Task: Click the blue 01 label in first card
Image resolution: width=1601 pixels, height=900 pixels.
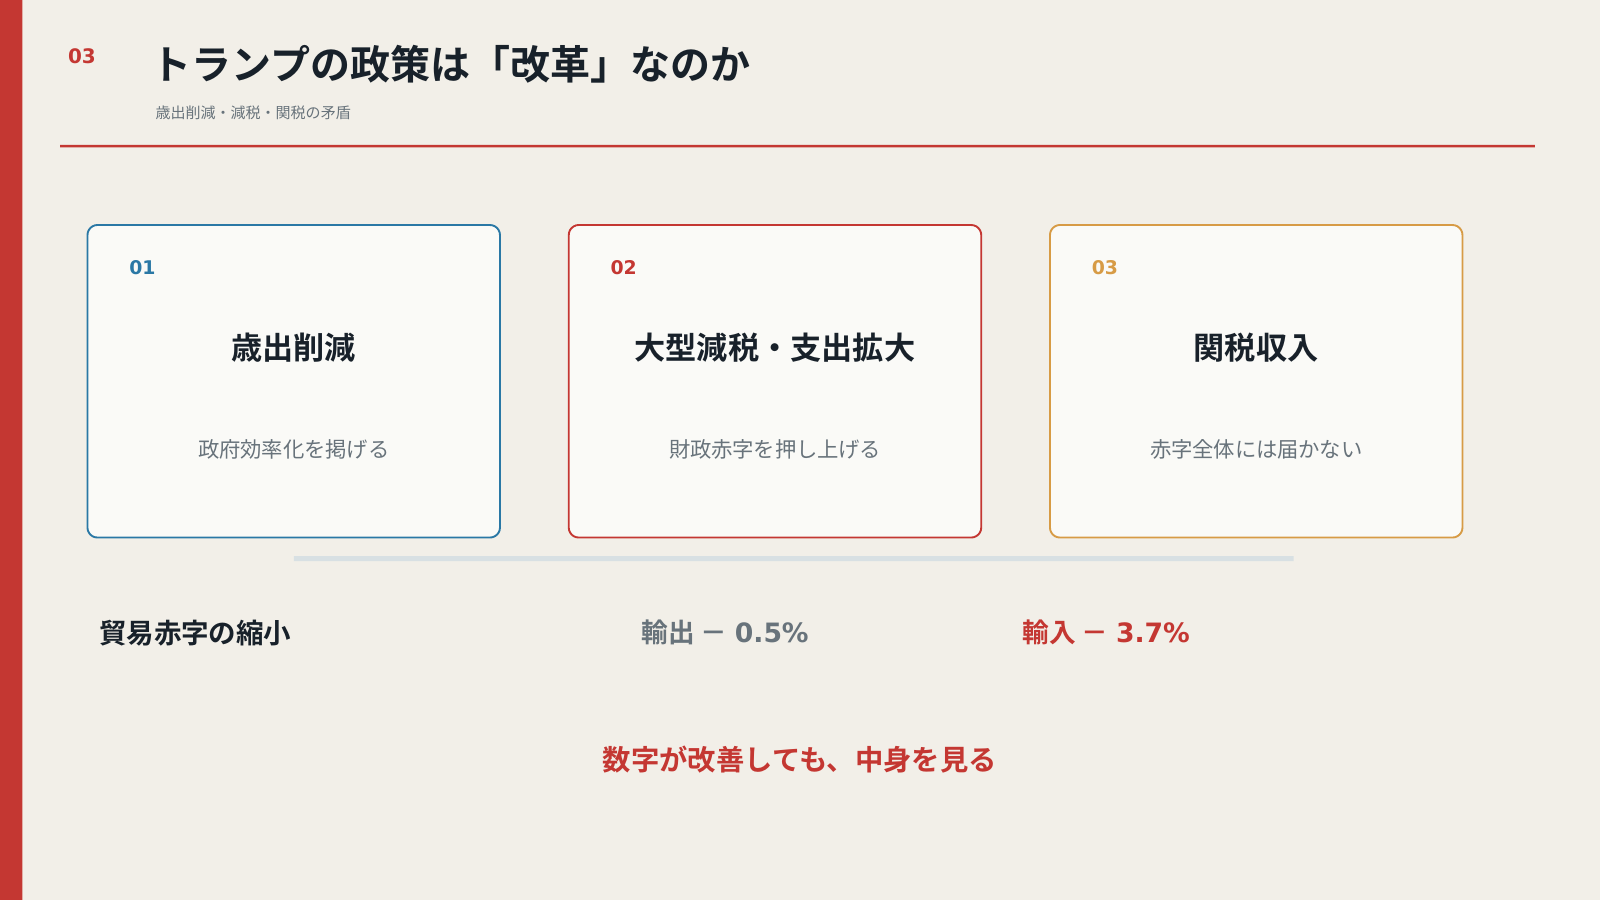Action: [x=142, y=268]
